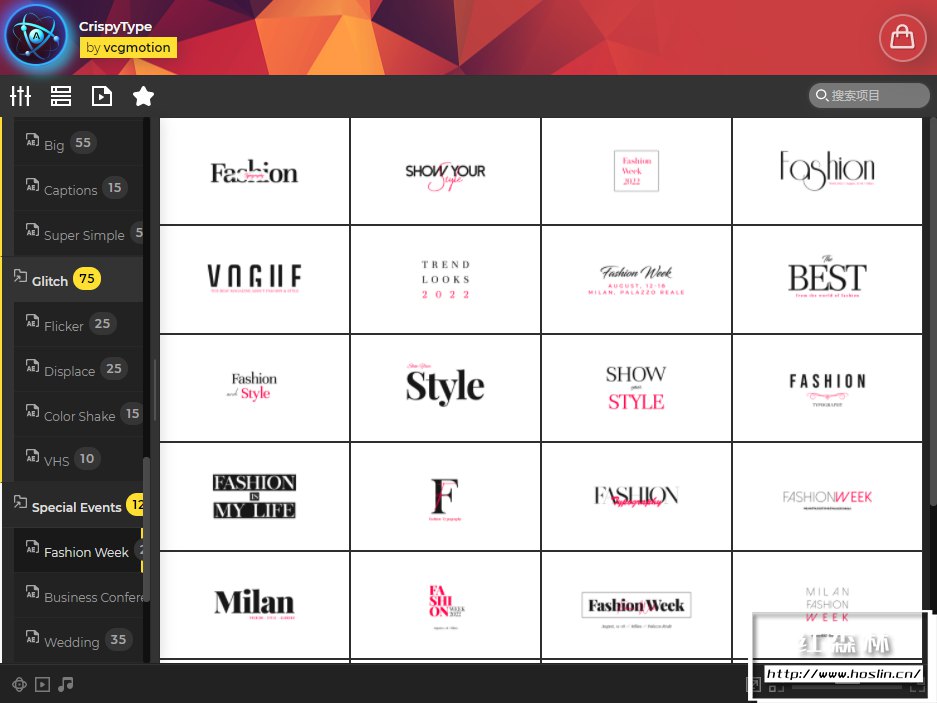Open the 'FASHIONWEEK' pink thumbnail
Viewport: 937px width, 703px height.
point(827,497)
